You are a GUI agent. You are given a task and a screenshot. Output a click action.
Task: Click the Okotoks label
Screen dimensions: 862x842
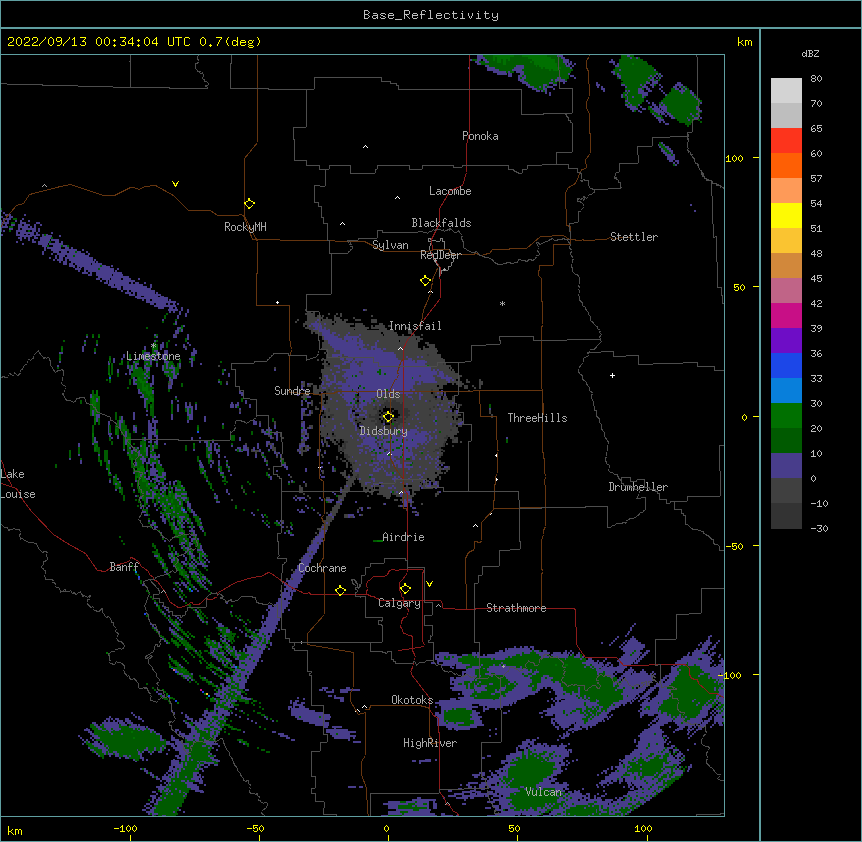tap(412, 700)
